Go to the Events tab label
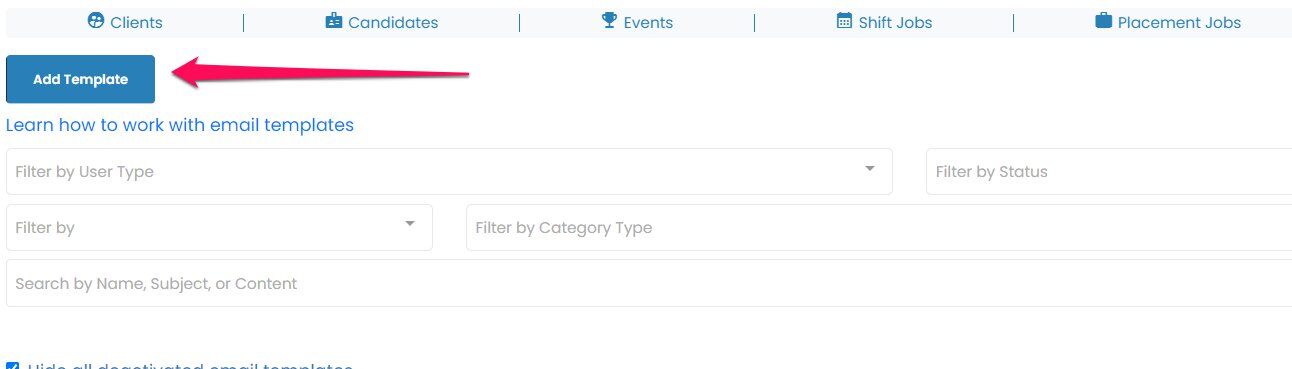Screen dimensions: 1292x369 [x=648, y=22]
